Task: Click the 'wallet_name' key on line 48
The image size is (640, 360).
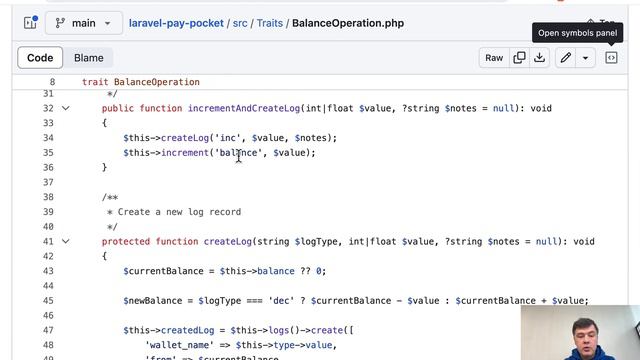Action: [x=179, y=345]
